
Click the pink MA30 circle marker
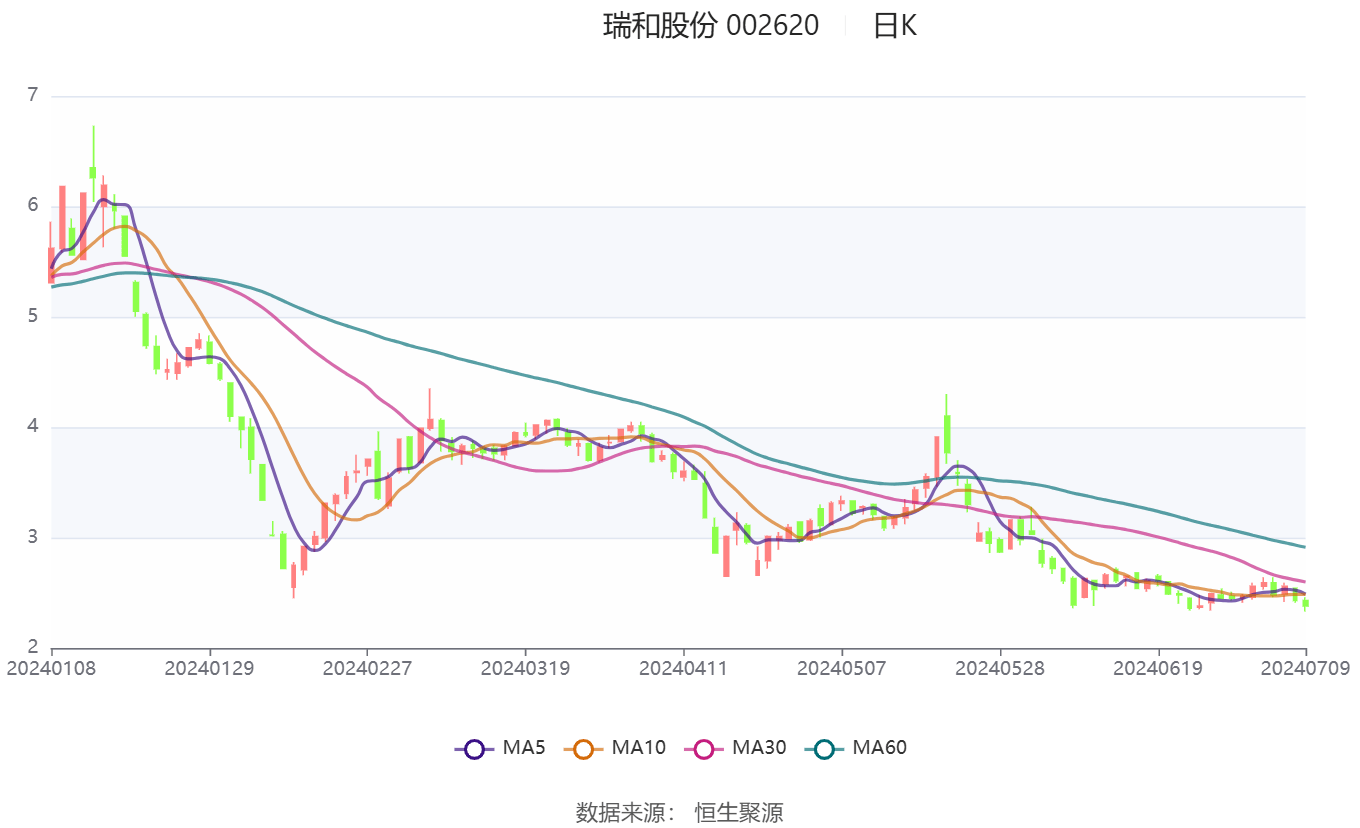coord(705,748)
